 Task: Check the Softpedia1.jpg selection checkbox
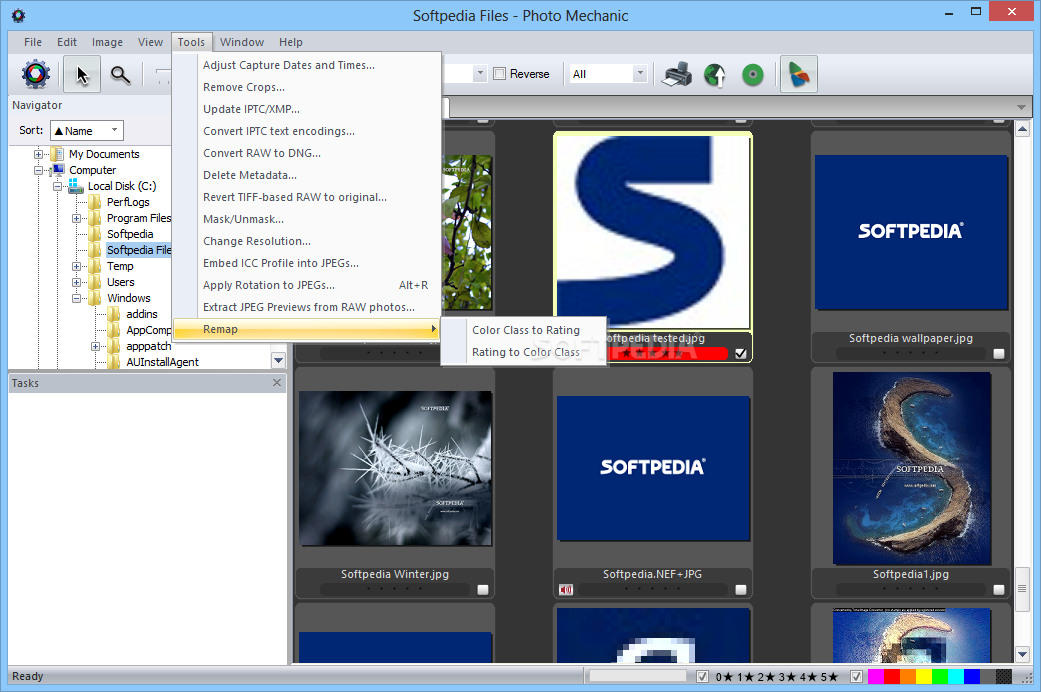coord(999,590)
